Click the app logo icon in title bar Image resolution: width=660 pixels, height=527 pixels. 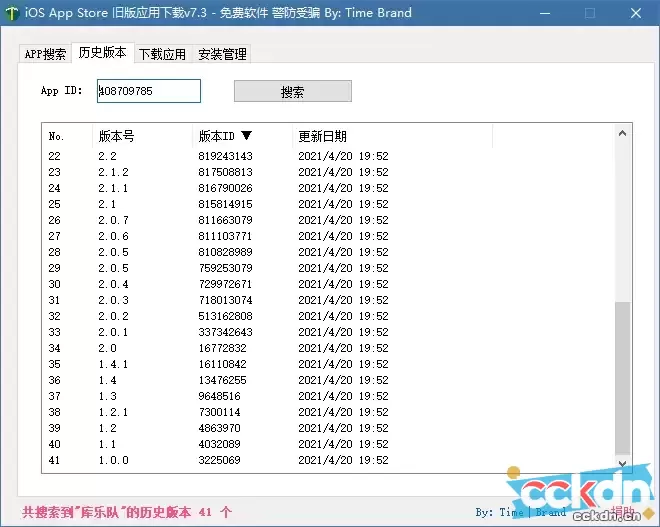pyautogui.click(x=12, y=13)
